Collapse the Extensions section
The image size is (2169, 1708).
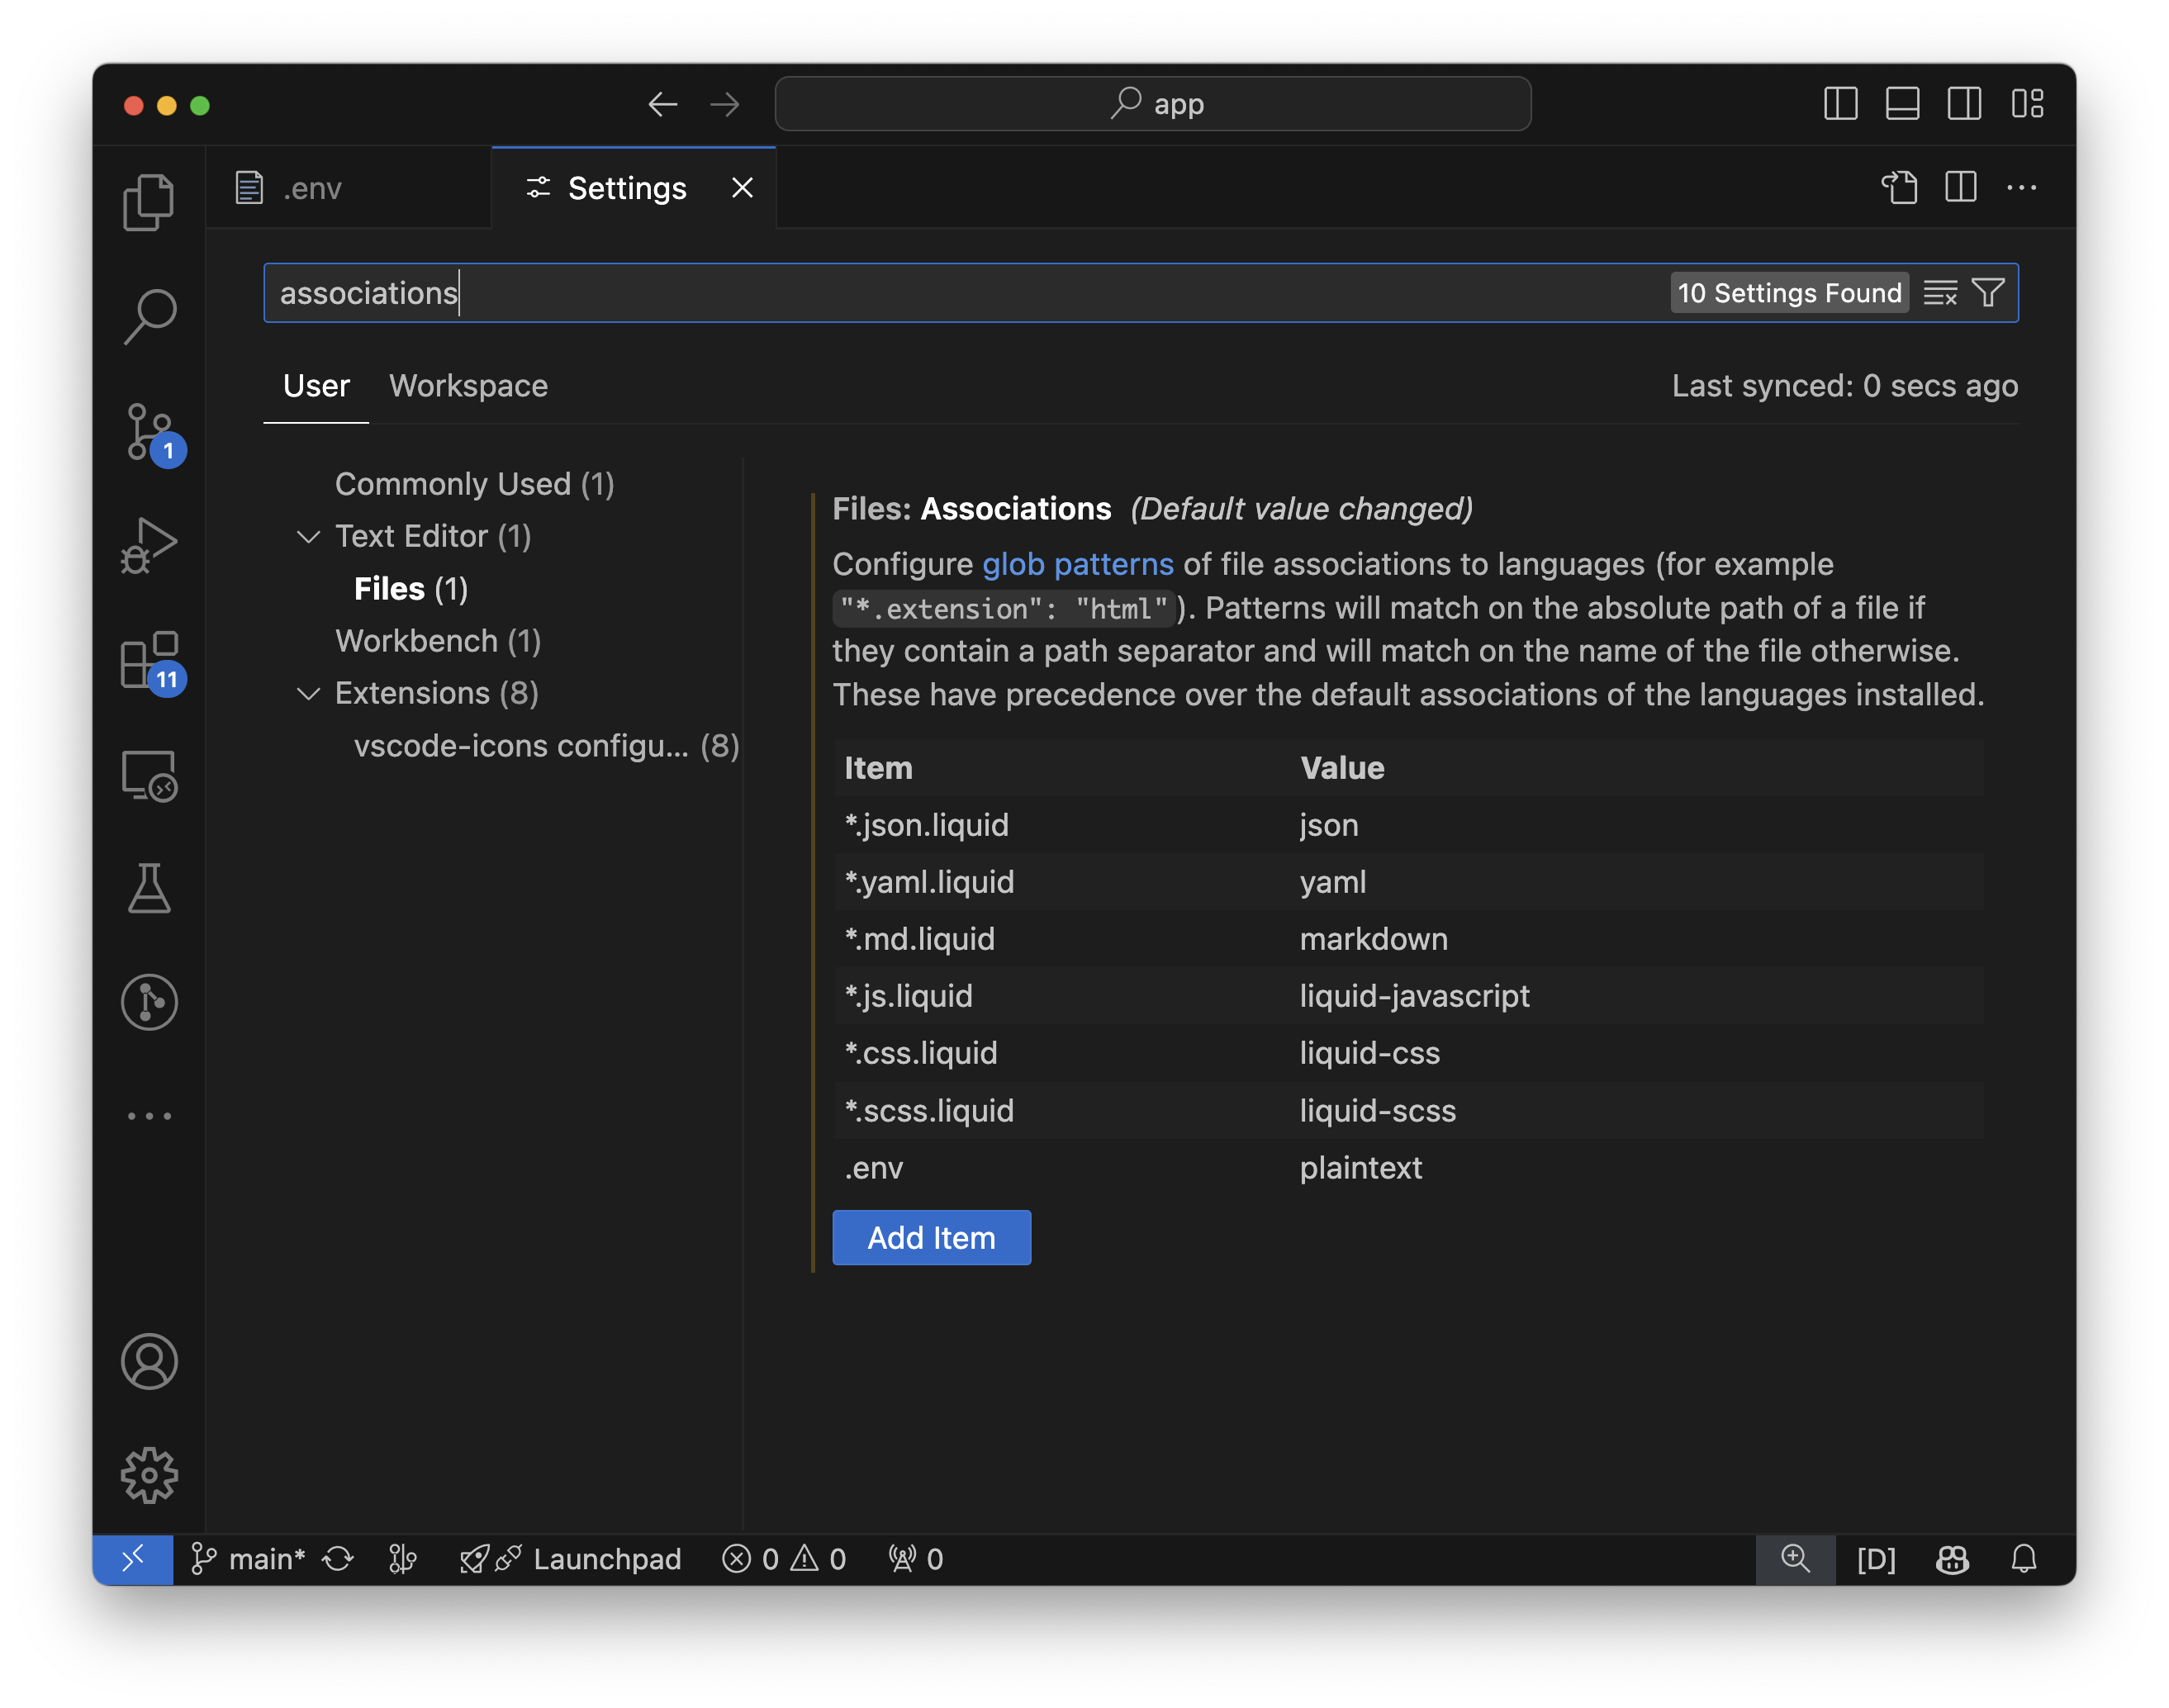309,693
